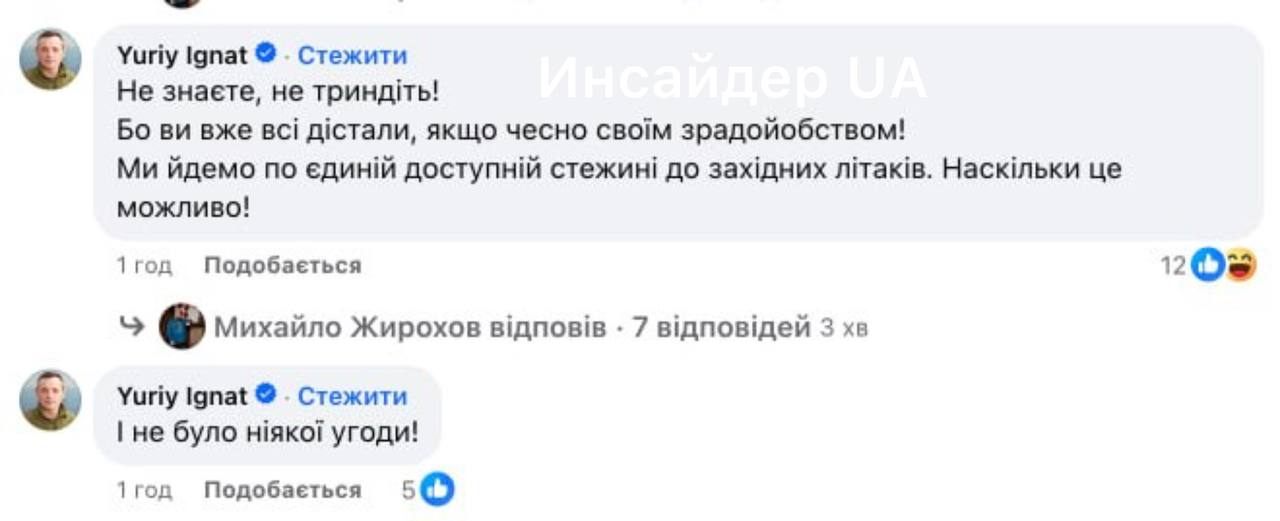Follow Yuriy Ignat via 'Стежити' on first comment
Image resolution: width=1280 pixels, height=521 pixels.
coord(352,55)
